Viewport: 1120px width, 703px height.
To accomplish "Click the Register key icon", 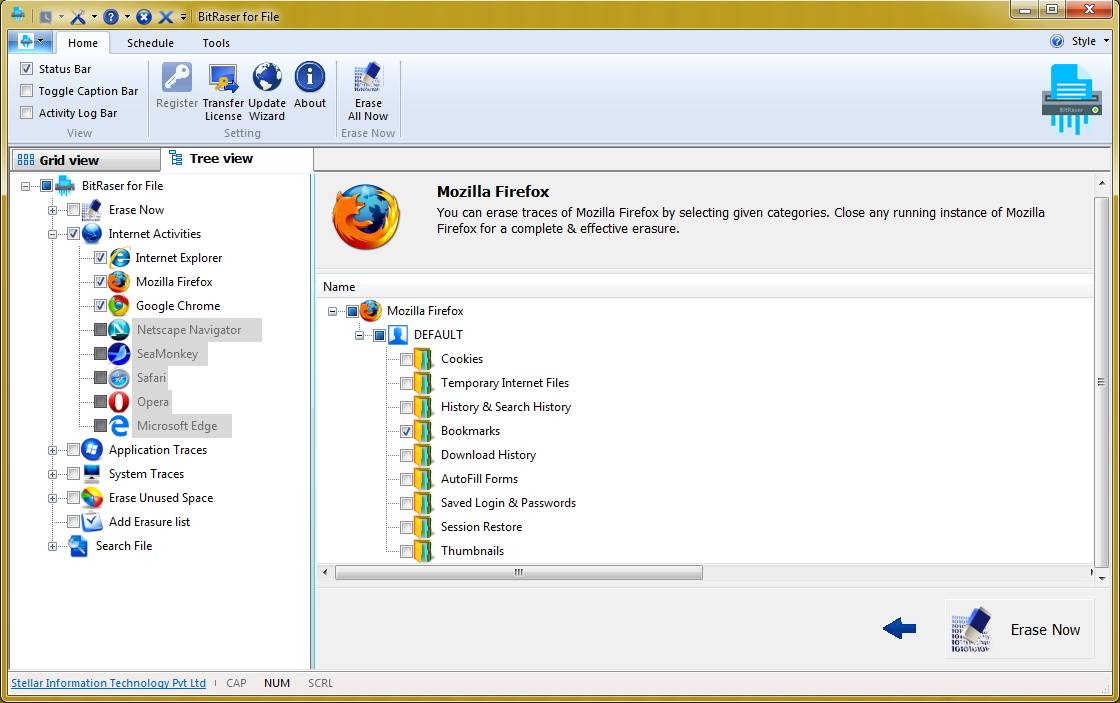I will point(176,77).
